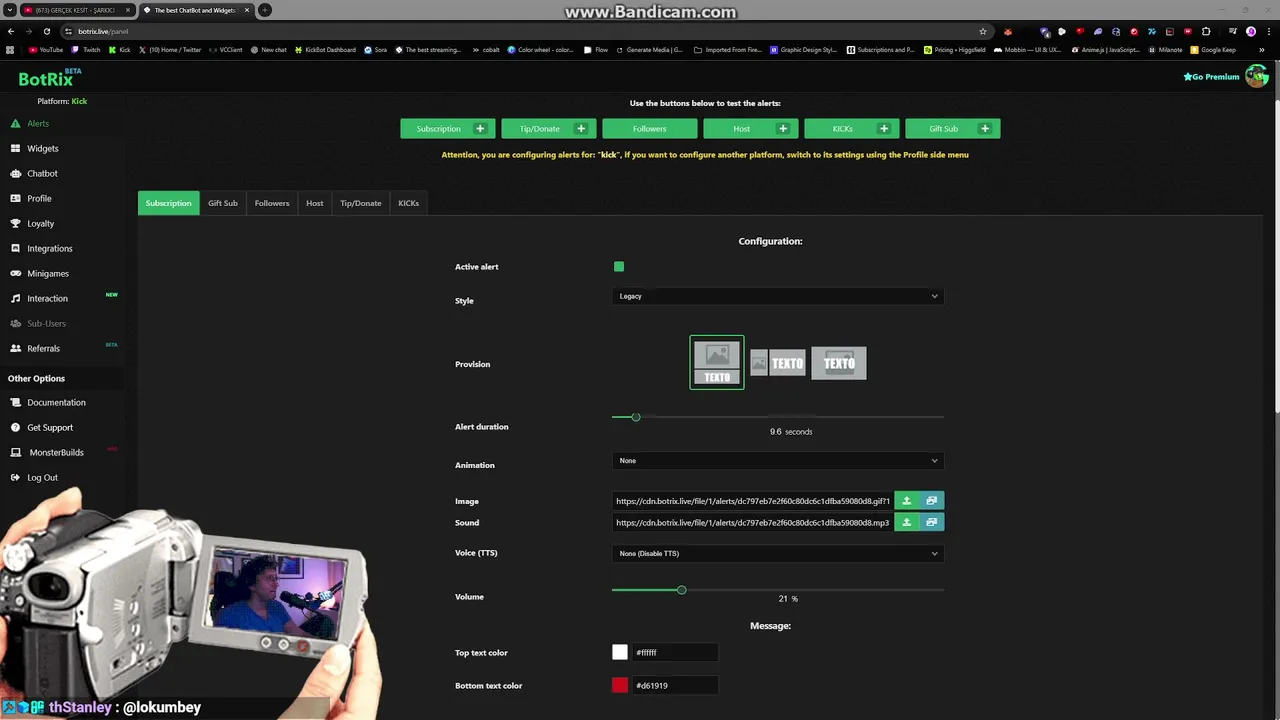Switch to the Tip/Donate configuration tab
Screen dimensions: 1280x720
point(361,203)
